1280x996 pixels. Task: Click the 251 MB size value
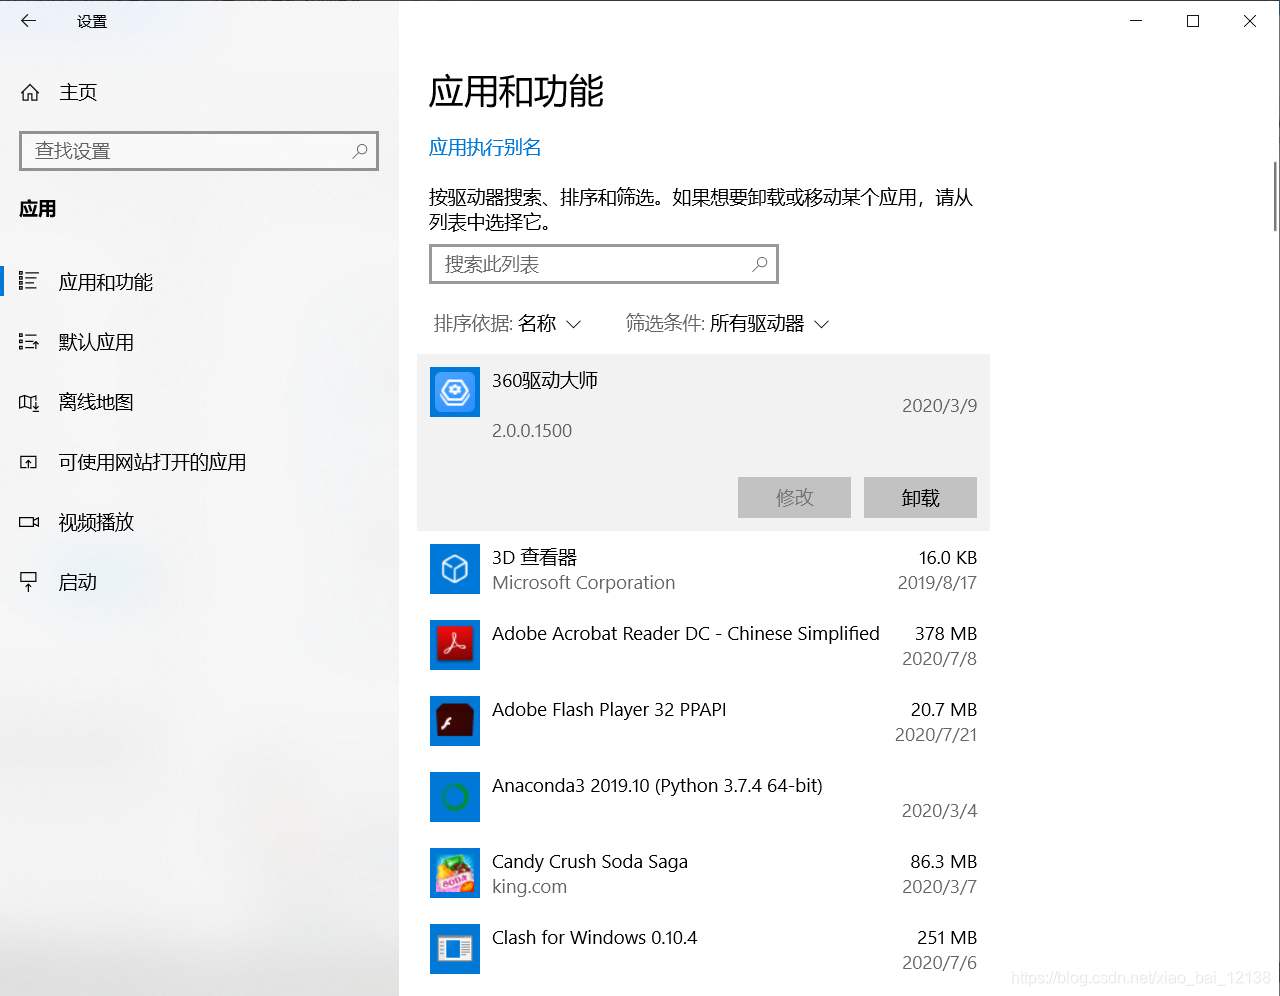[947, 938]
